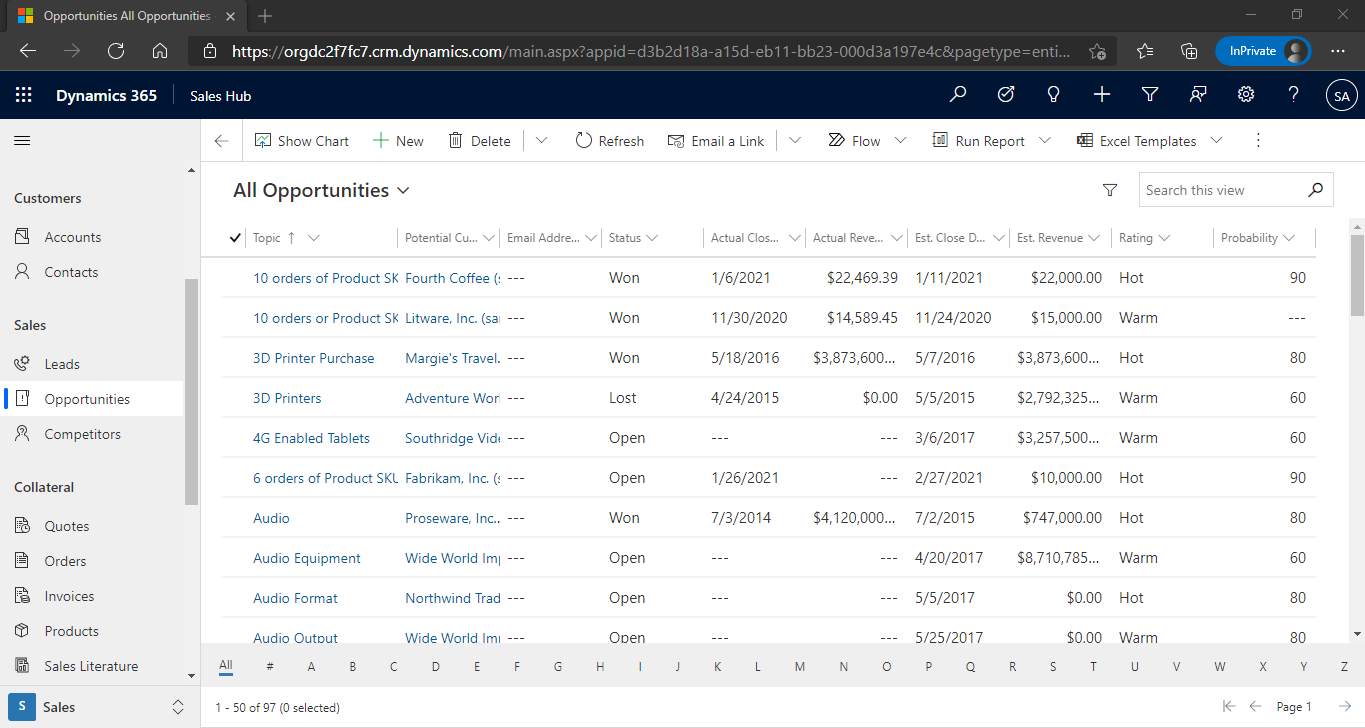Open the Dynamics 365 app launcher waffle
Screen dimensions: 1365x728
pyautogui.click(x=24, y=95)
